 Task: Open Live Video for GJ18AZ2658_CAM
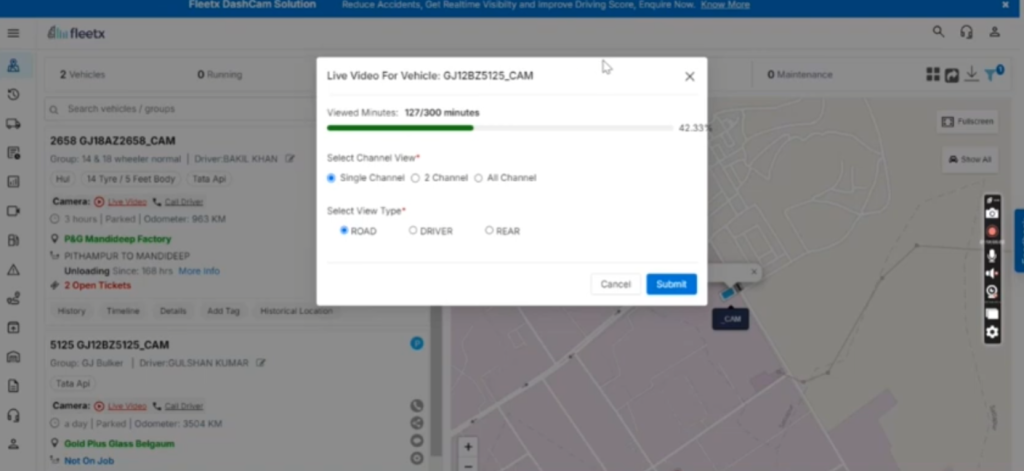click(127, 202)
